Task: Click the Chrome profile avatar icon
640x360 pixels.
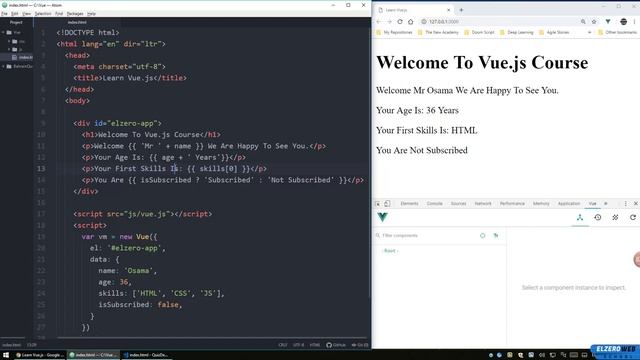Action: click(x=623, y=22)
